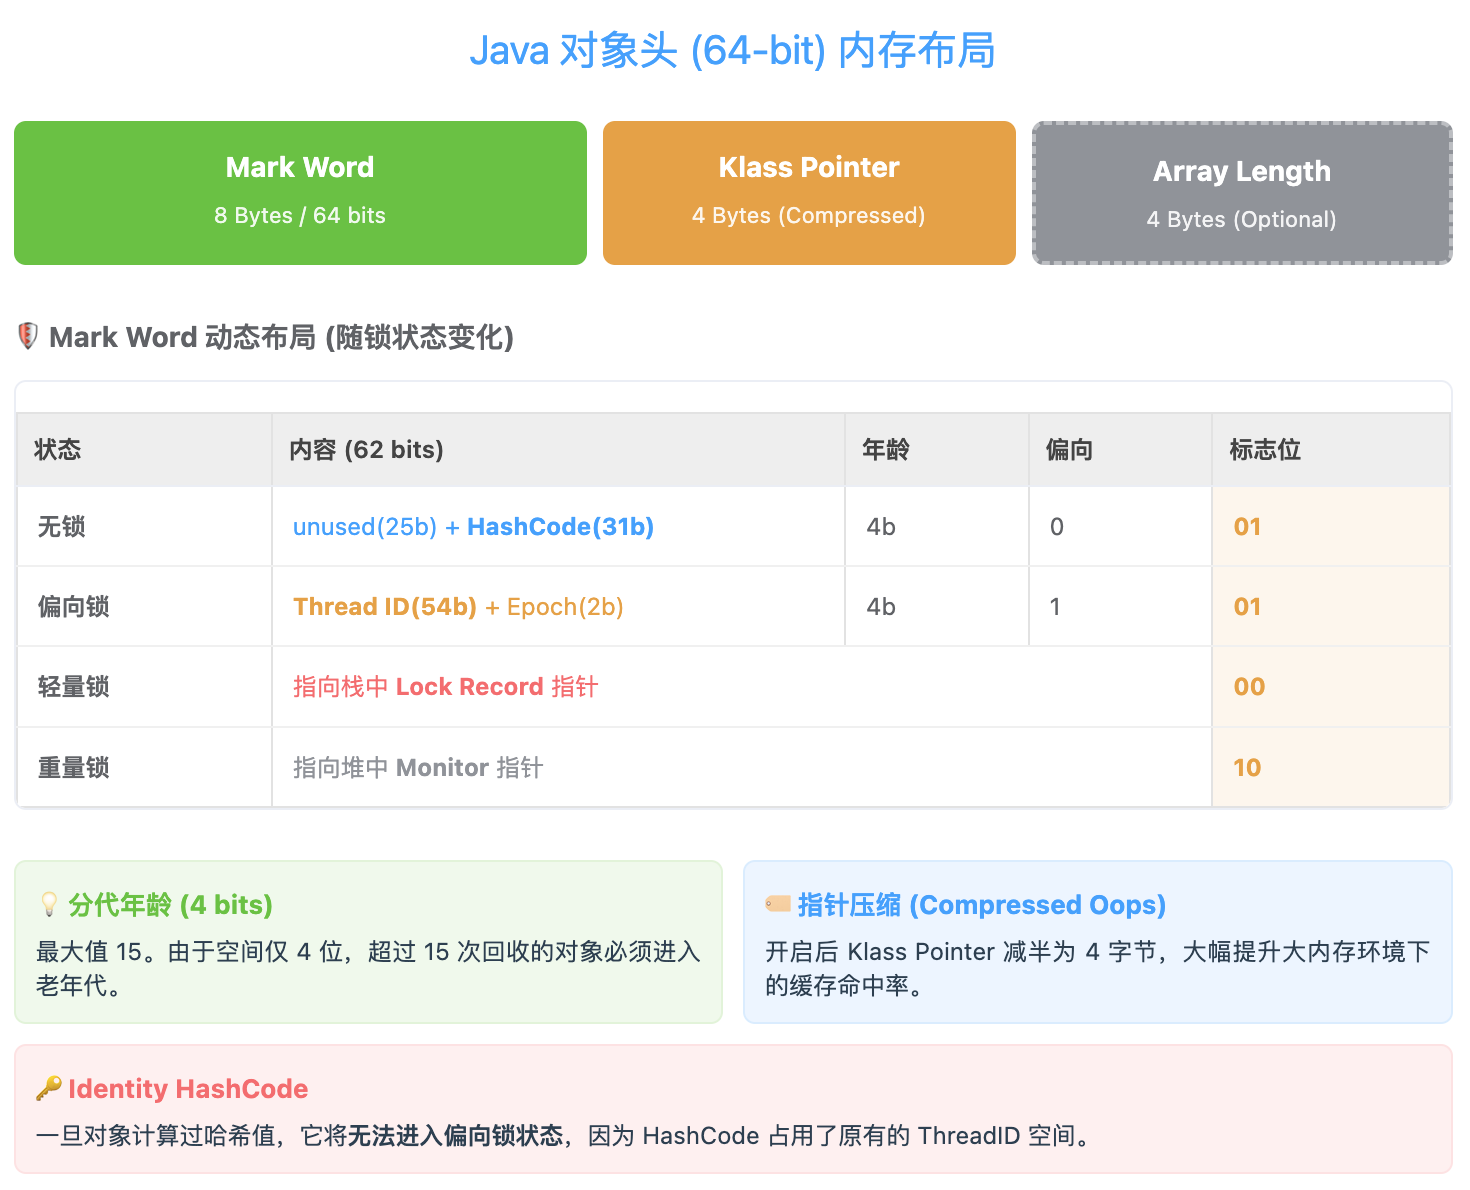Screen dimensions: 1470x1190
Task: Click the dashed Array Length block
Action: [x=1241, y=193]
